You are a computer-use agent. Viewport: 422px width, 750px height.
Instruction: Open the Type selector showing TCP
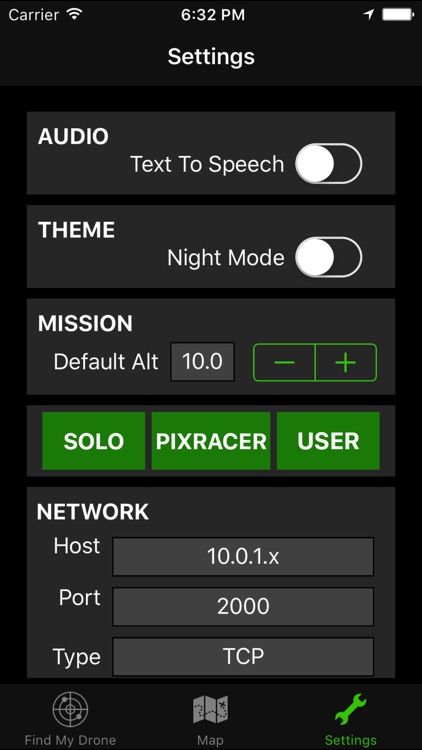click(243, 657)
